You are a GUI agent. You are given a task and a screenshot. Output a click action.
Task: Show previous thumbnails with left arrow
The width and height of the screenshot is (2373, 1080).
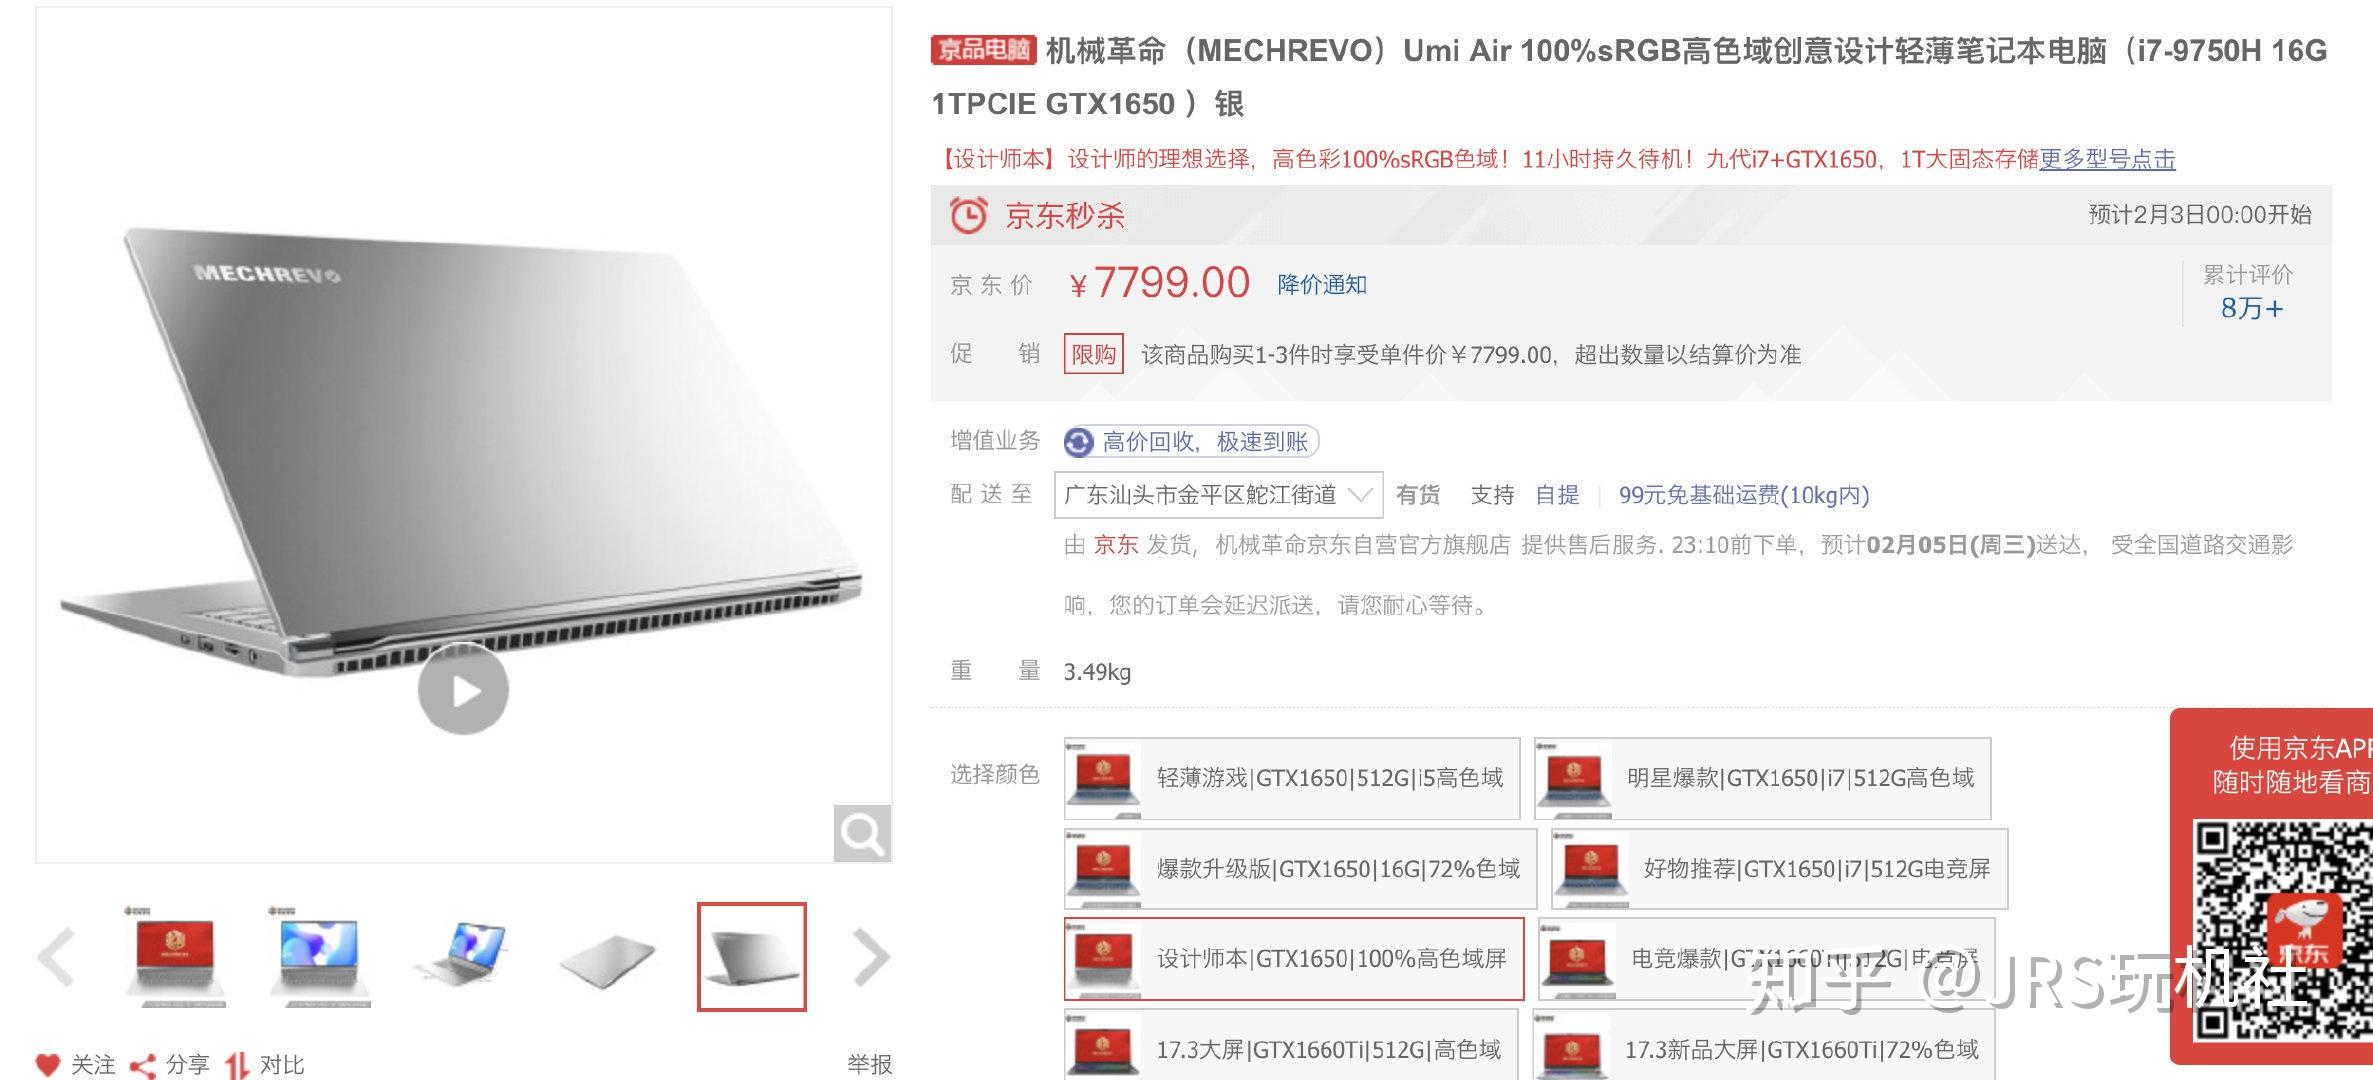click(56, 958)
